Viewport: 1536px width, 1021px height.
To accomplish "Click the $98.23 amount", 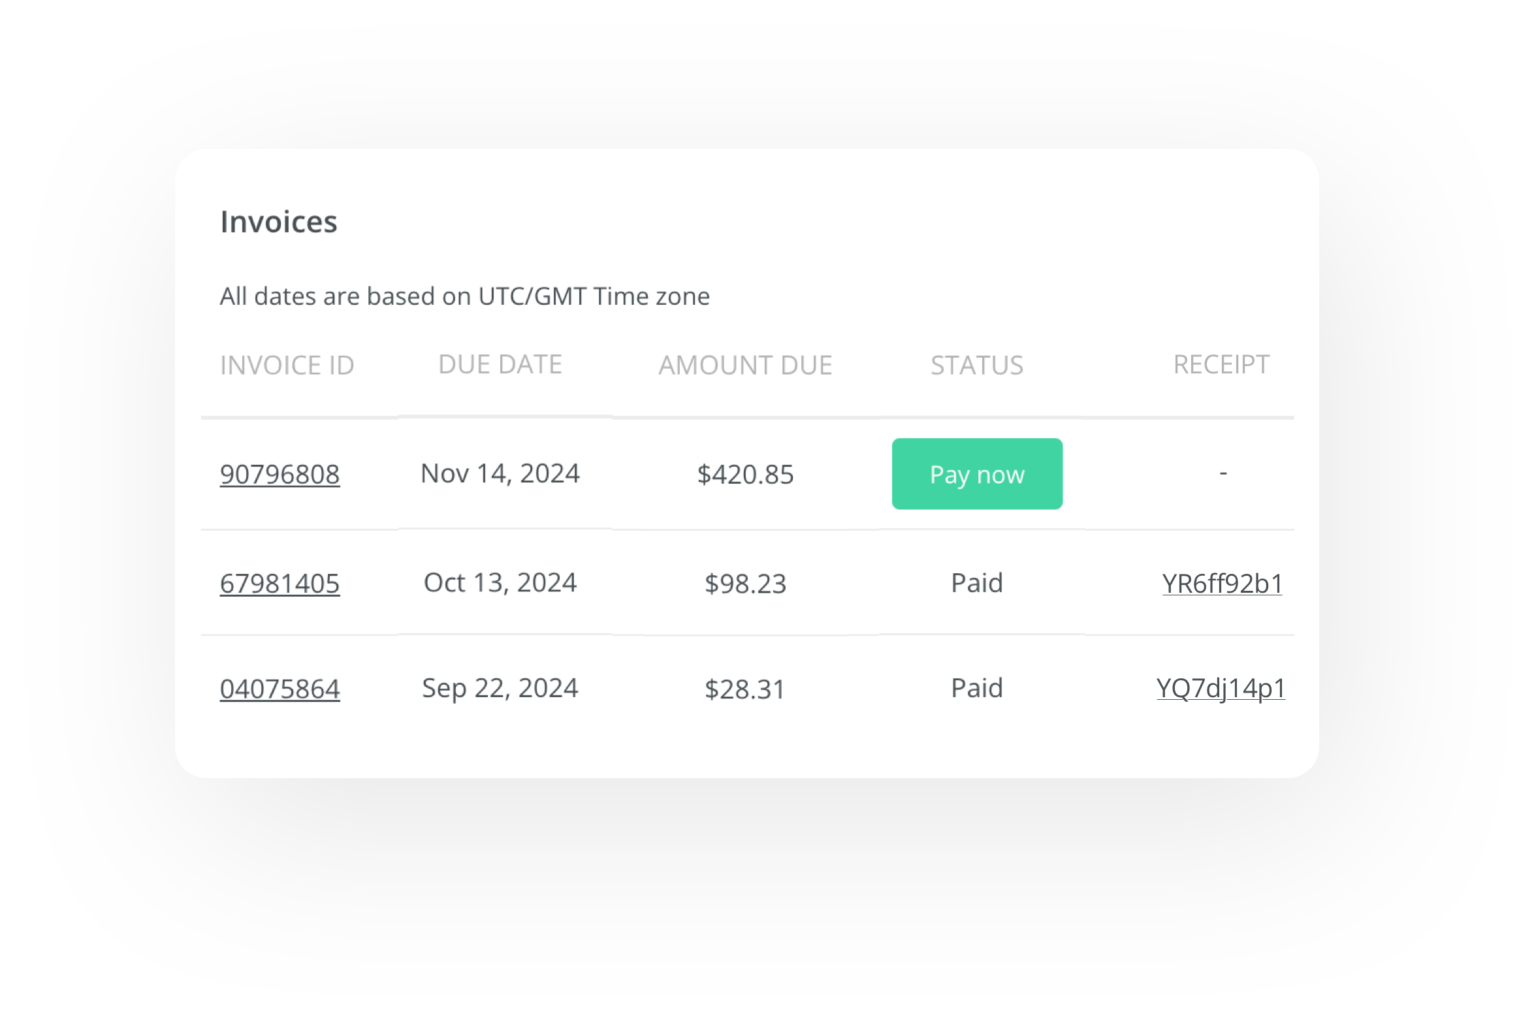I will pos(745,583).
